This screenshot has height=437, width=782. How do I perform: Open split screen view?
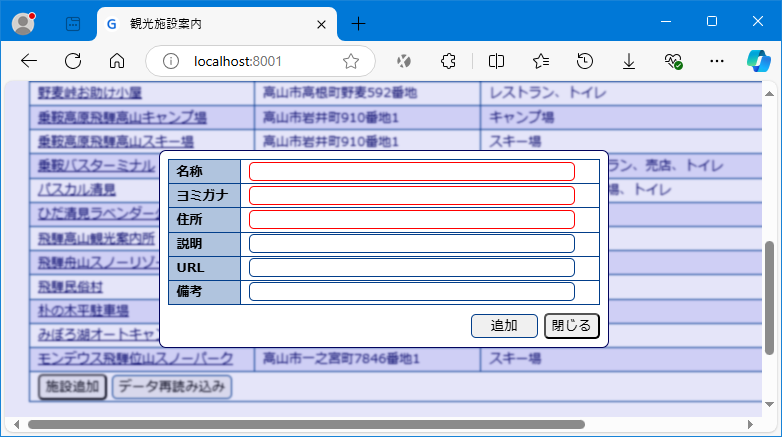point(496,61)
